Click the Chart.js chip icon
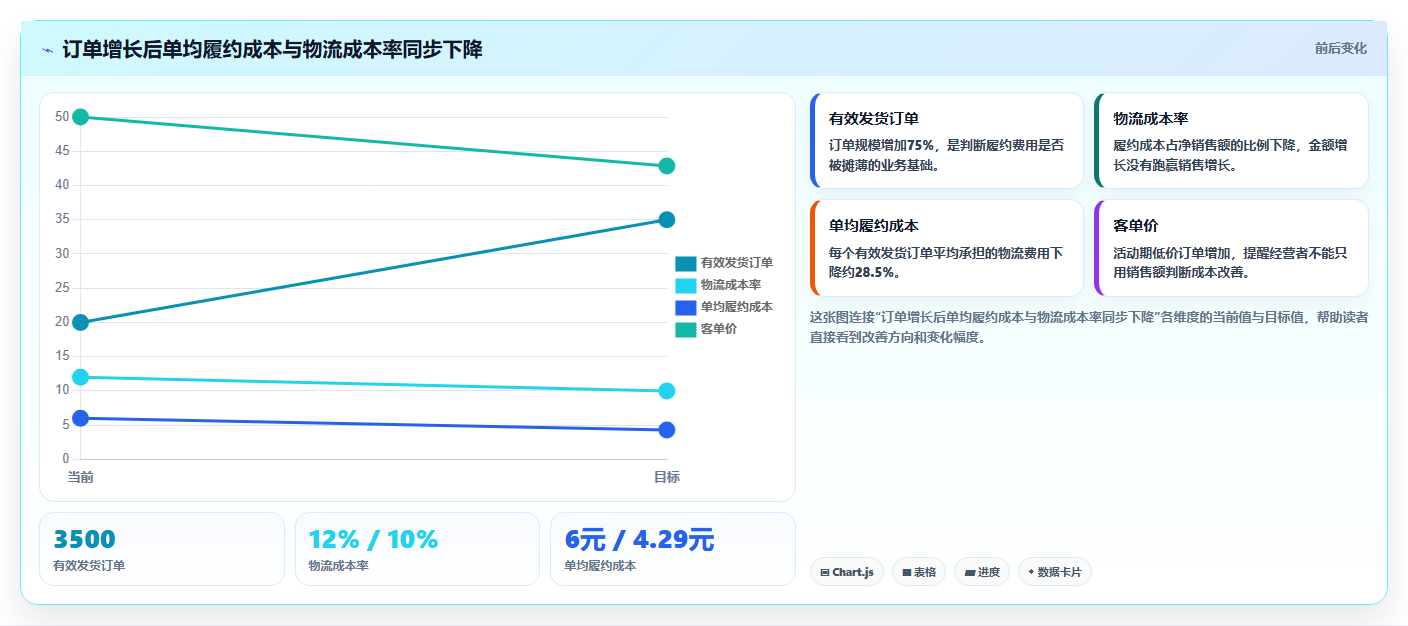 (824, 573)
